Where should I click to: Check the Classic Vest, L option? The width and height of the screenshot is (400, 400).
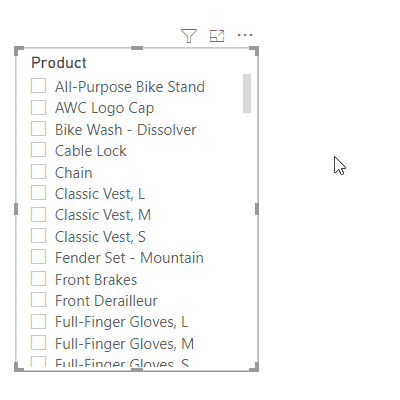(38, 193)
